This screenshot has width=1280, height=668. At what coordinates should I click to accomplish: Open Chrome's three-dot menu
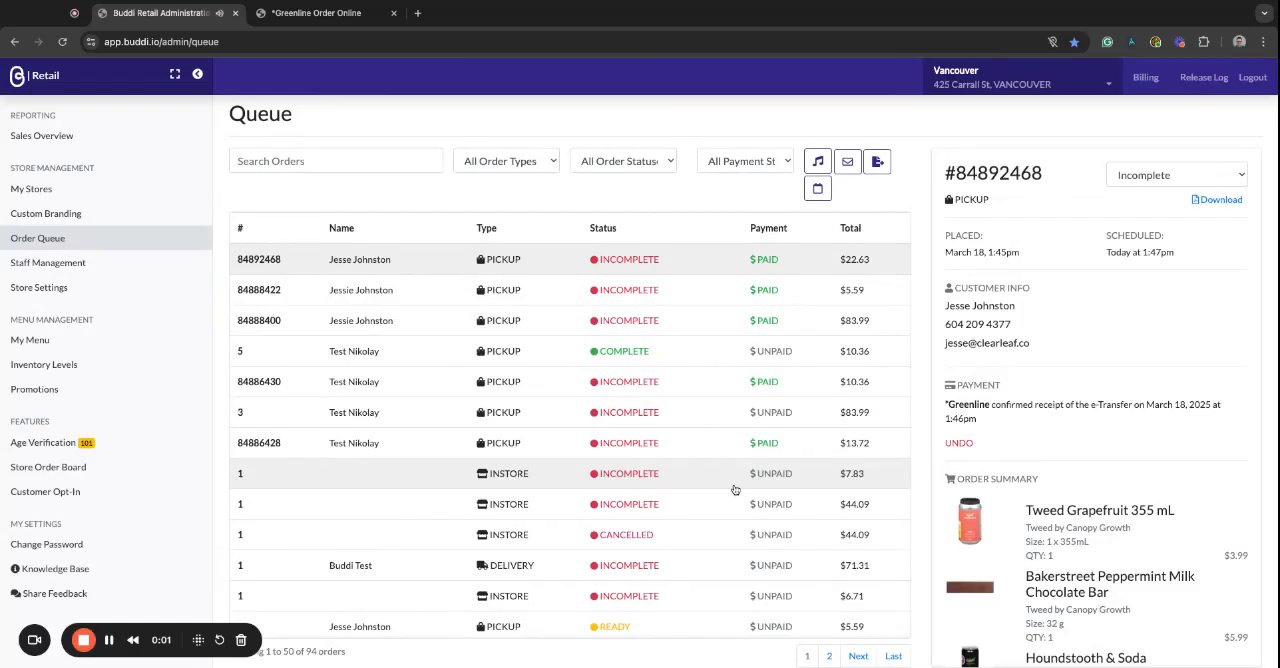coord(1265,42)
